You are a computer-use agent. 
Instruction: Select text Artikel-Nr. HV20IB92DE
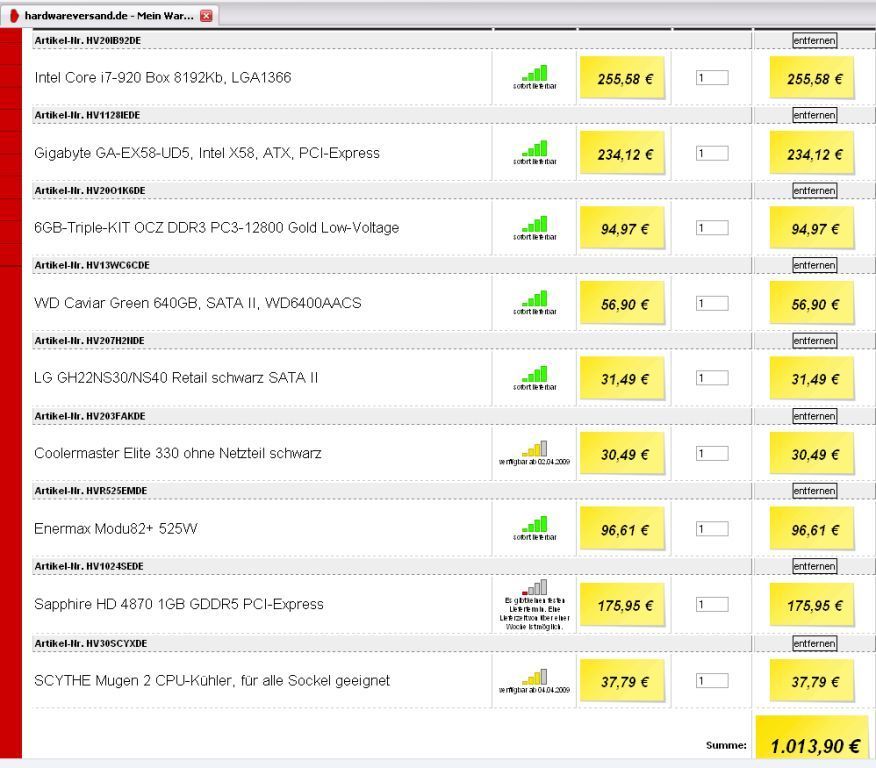[88, 40]
